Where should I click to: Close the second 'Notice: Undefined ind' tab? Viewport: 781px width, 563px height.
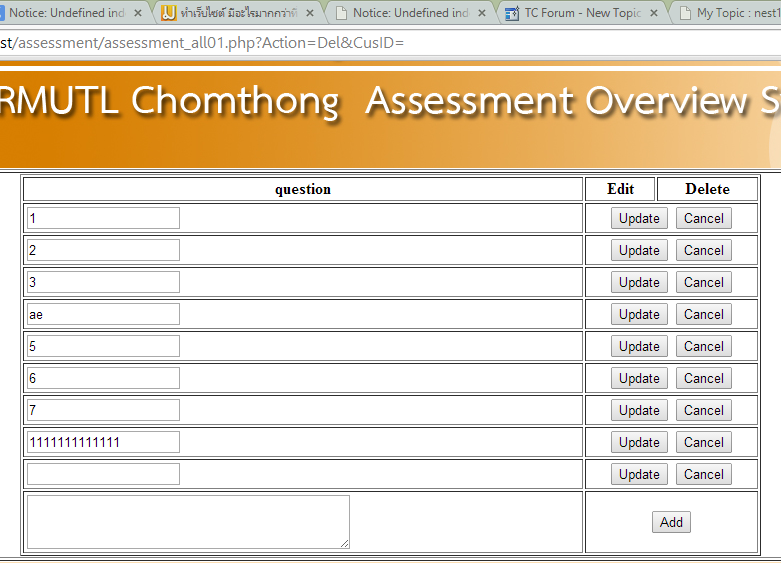pyautogui.click(x=482, y=13)
